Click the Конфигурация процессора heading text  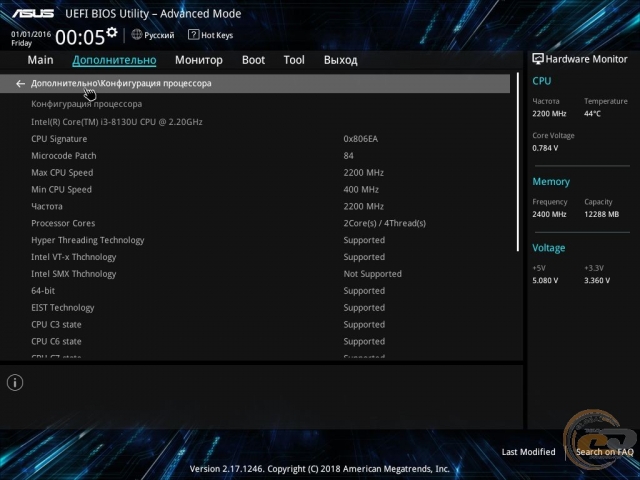(87, 104)
